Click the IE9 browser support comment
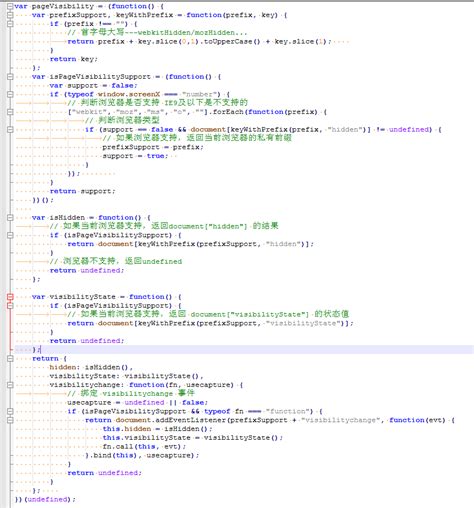Viewport: 474px width, 508px height. coord(158,103)
